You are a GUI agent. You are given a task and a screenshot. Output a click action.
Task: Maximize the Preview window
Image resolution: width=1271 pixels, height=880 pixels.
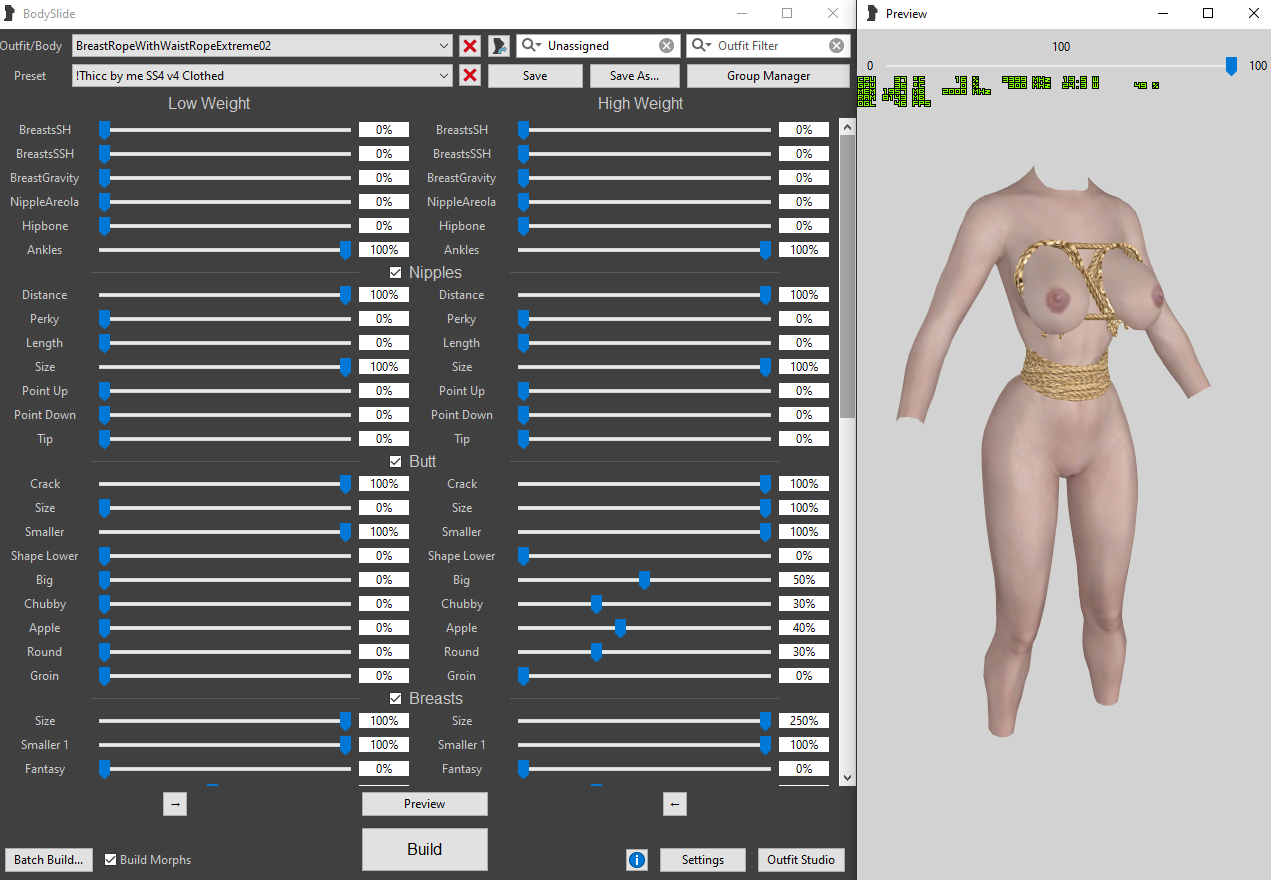tap(1208, 13)
